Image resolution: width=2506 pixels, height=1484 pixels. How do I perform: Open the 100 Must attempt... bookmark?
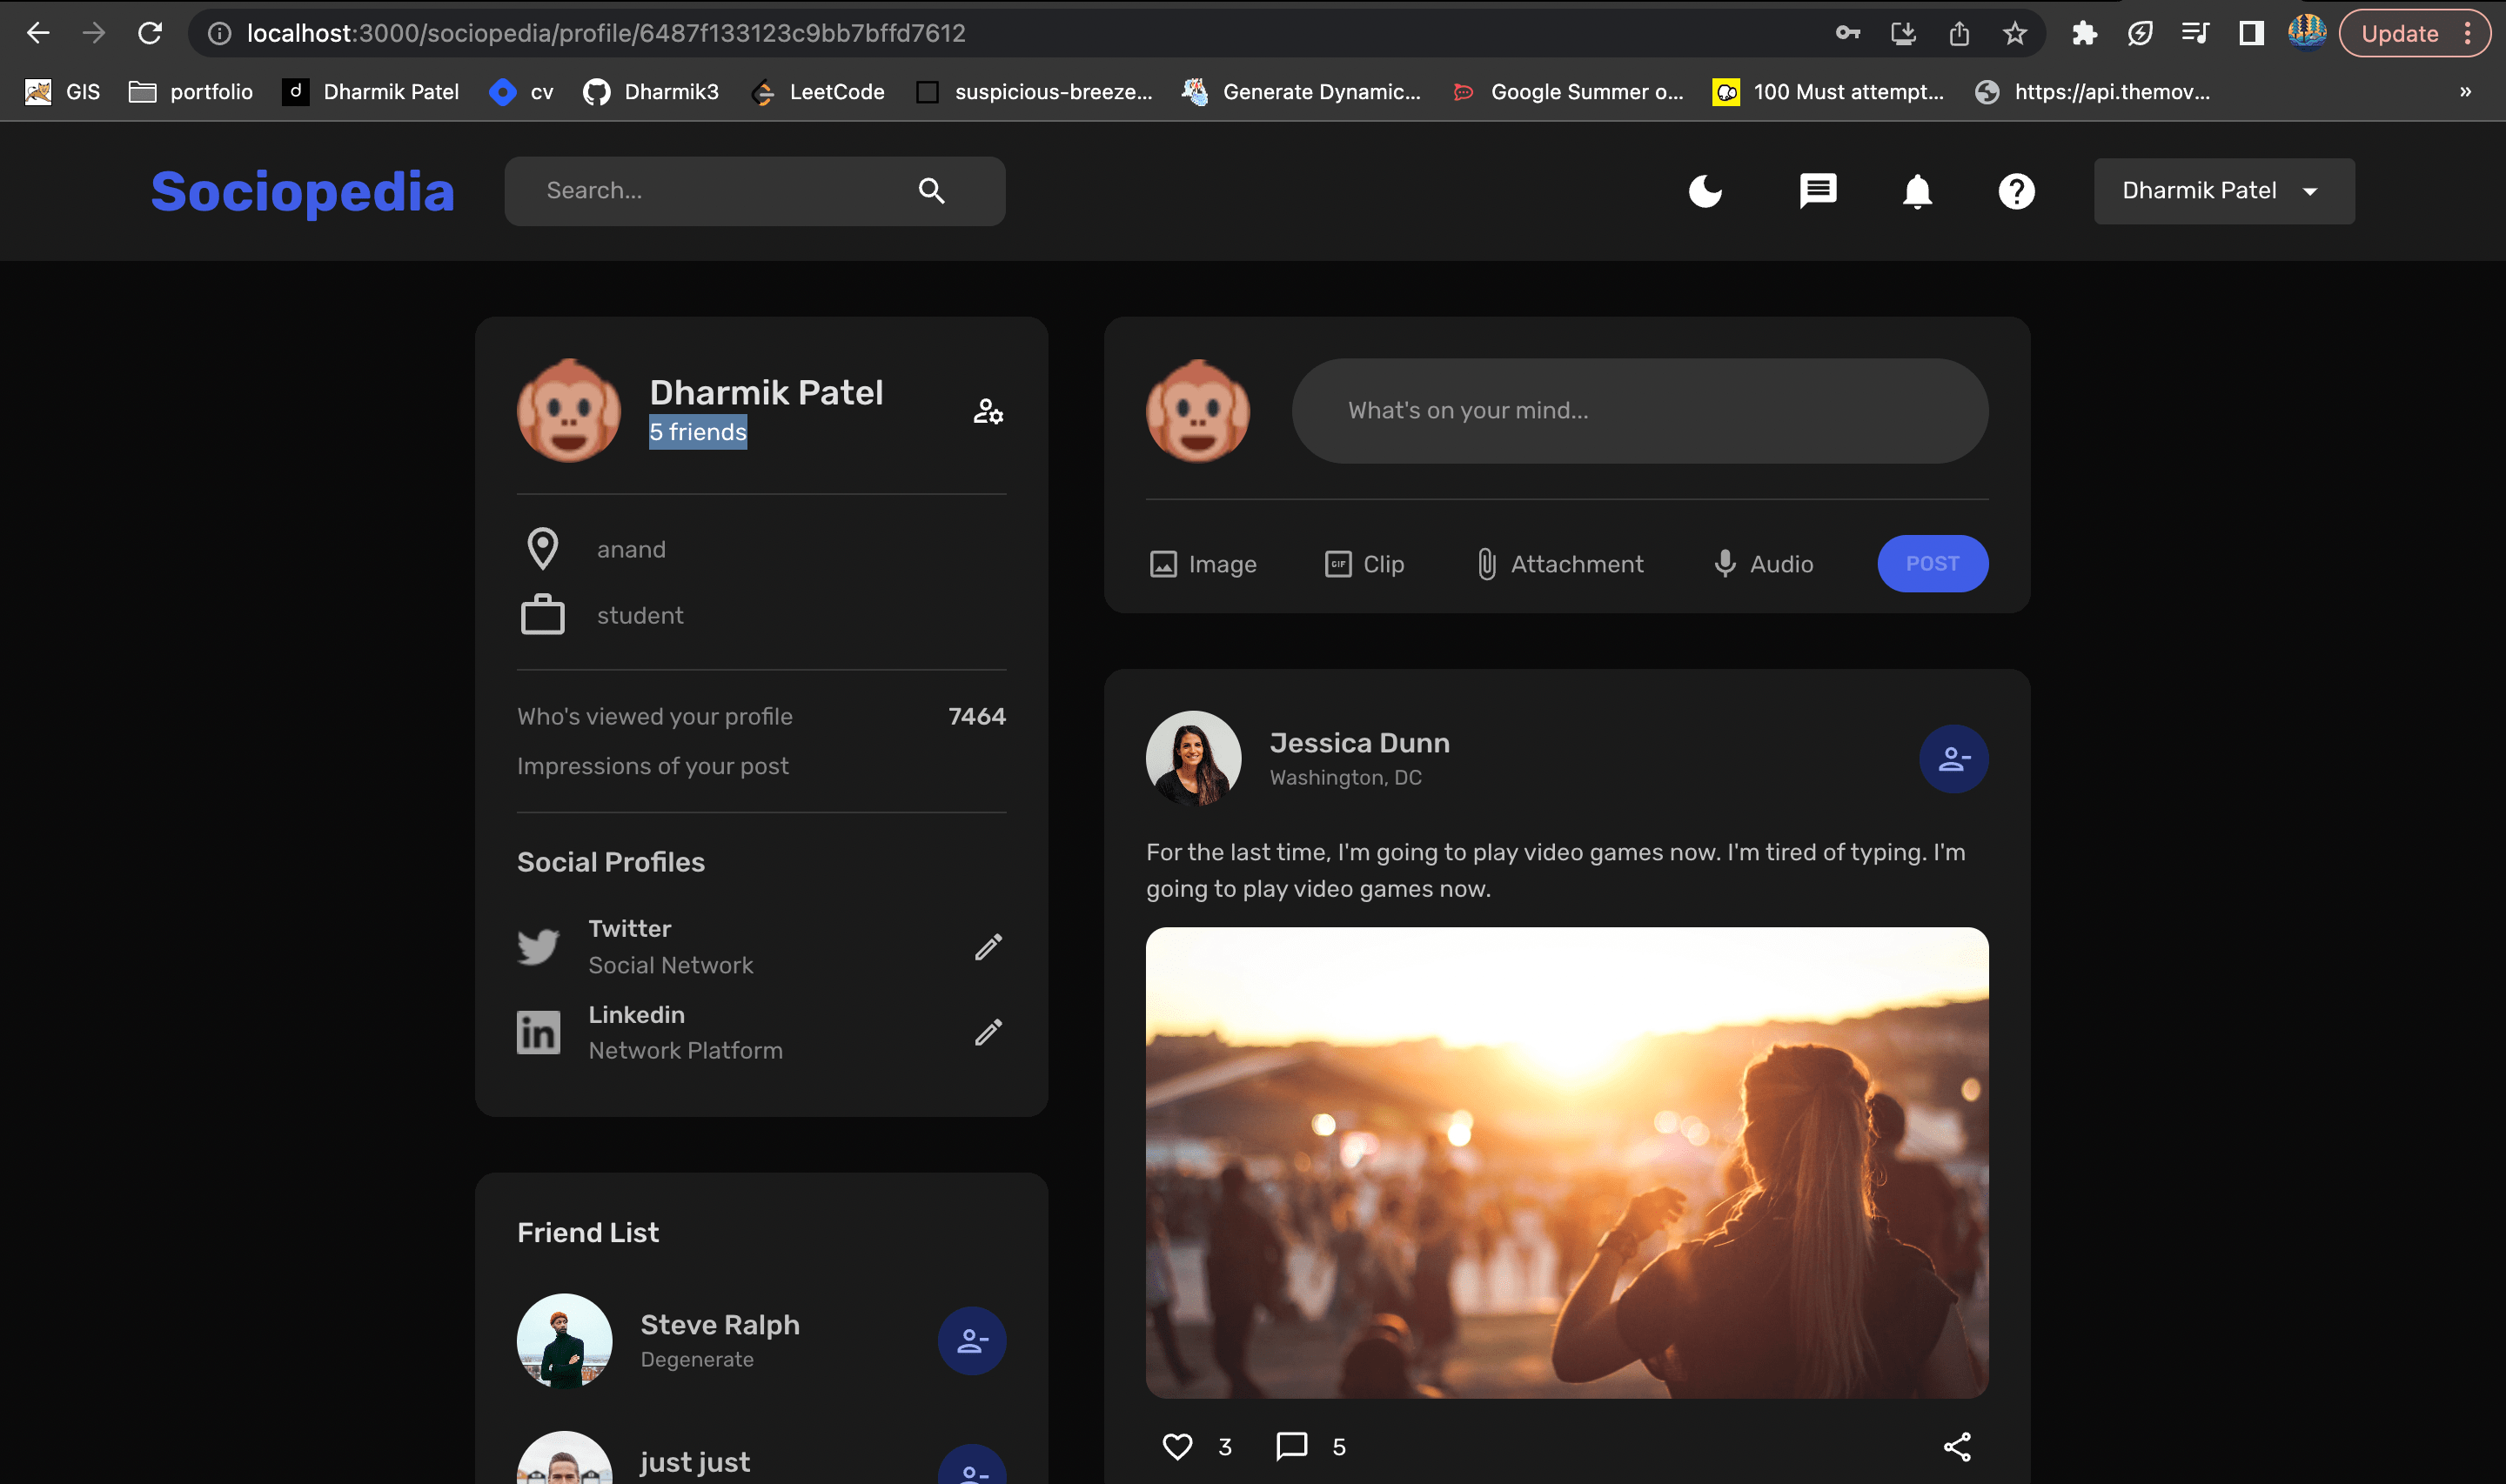[1829, 92]
